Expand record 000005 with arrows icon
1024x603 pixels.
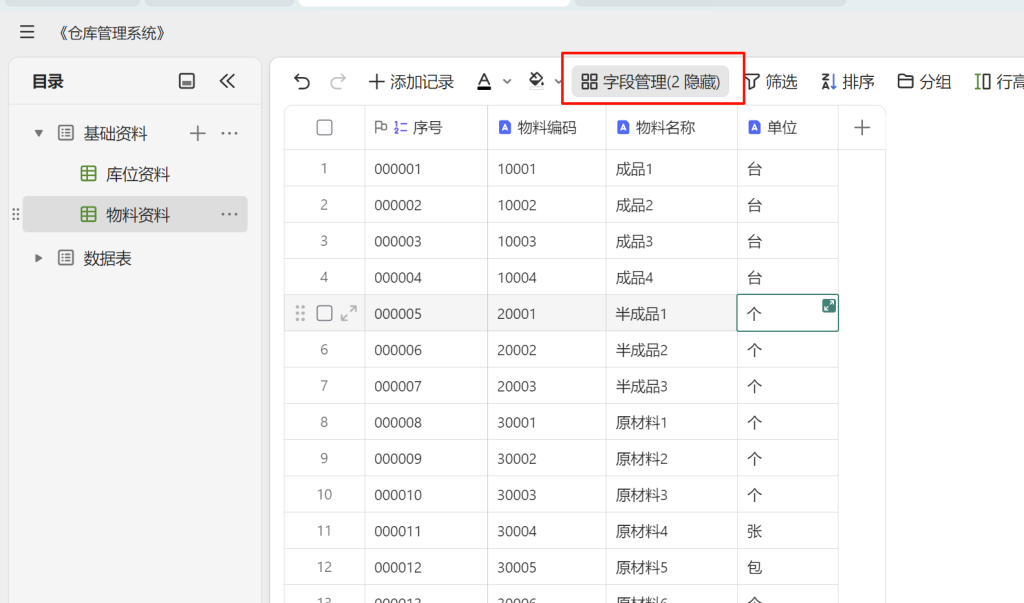tap(349, 313)
